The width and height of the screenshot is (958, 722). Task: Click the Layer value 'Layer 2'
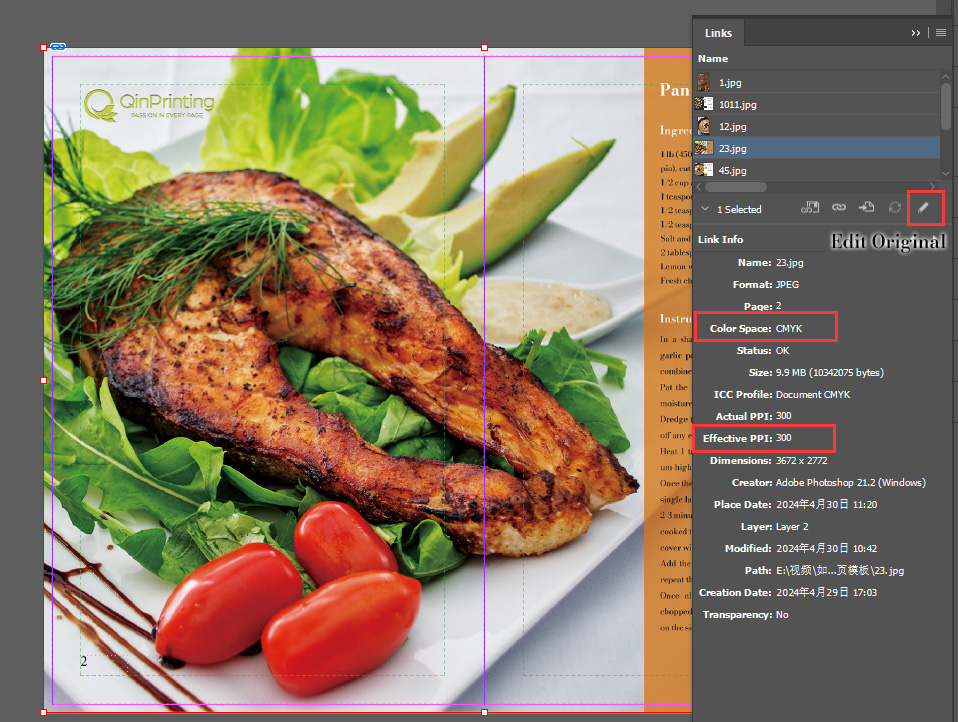[x=792, y=527]
